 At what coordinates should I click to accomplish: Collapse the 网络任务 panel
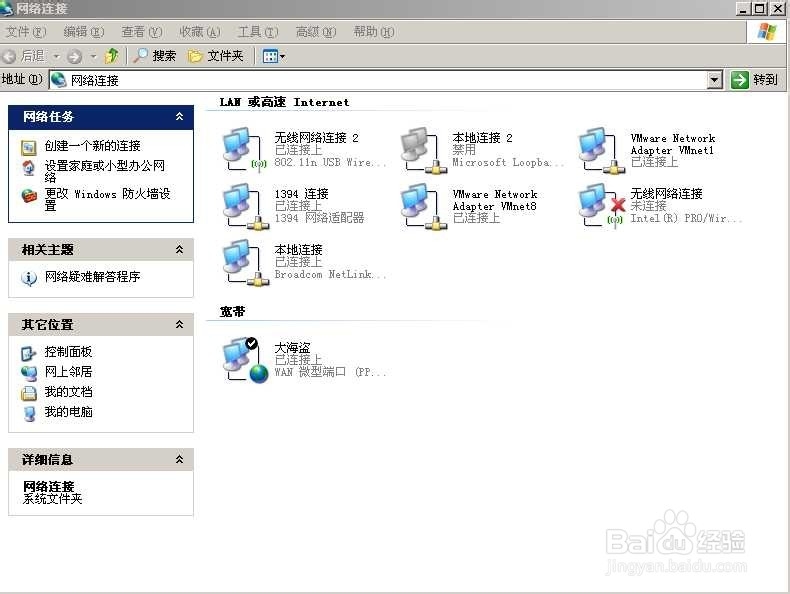[179, 116]
